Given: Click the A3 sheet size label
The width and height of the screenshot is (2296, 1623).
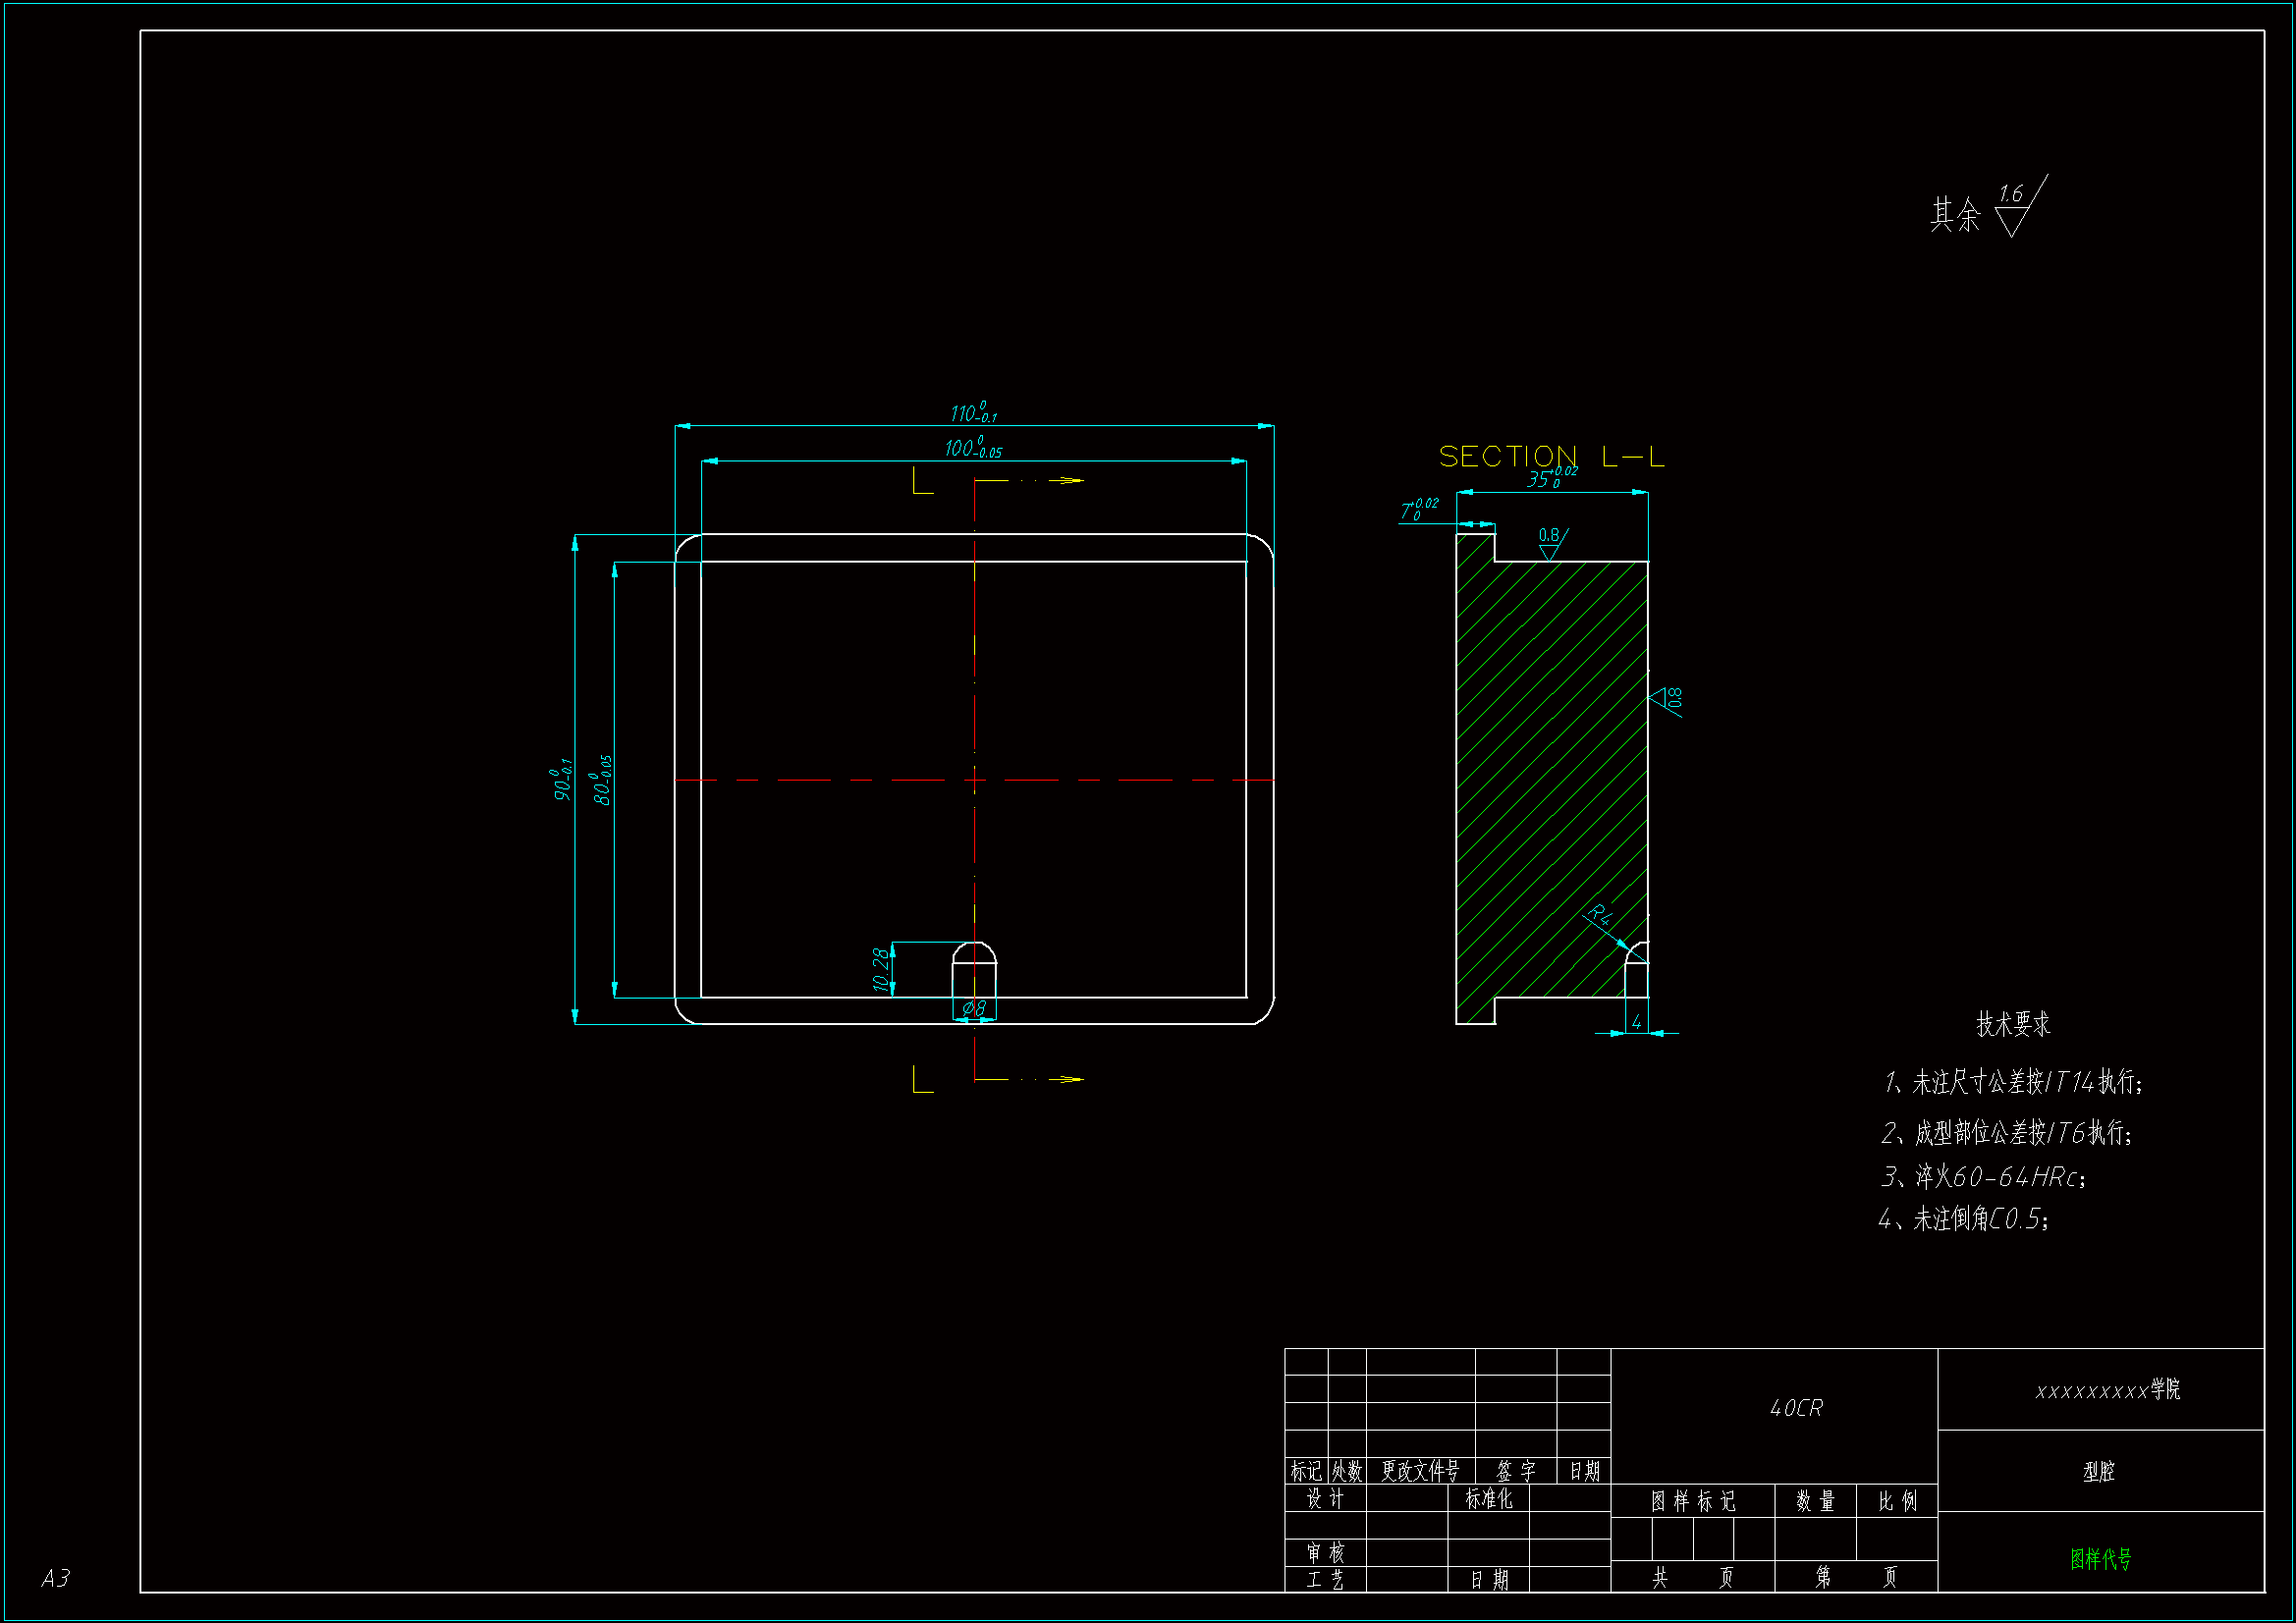Looking at the screenshot, I should pyautogui.click(x=56, y=1578).
